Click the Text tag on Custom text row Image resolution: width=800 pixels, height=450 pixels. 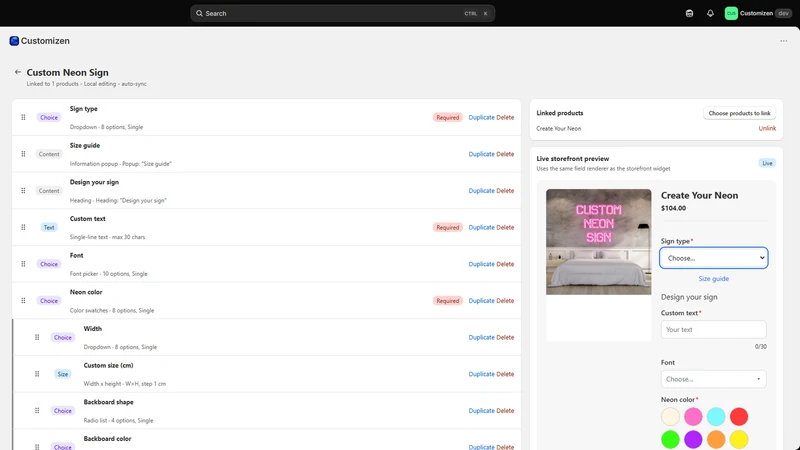pyautogui.click(x=49, y=228)
